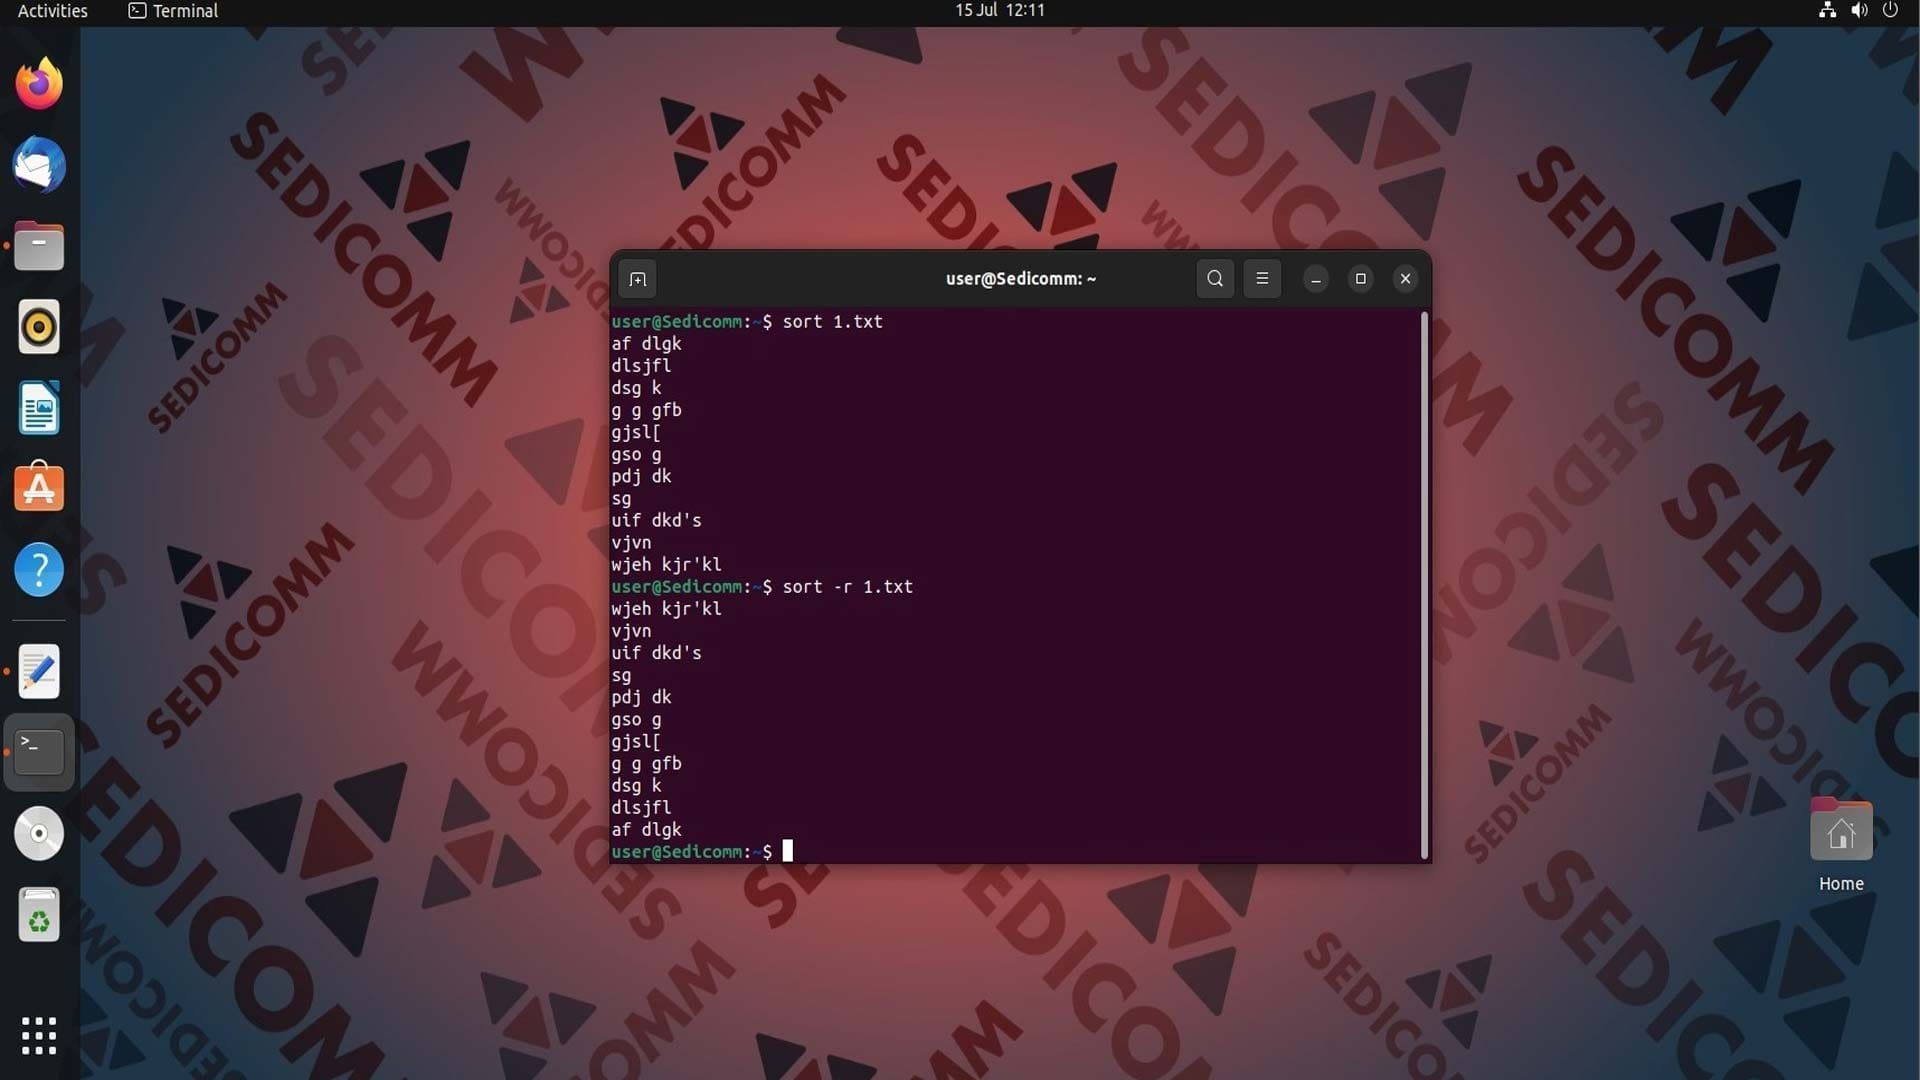Click the first 'uif dkd's' output line

[x=657, y=521]
